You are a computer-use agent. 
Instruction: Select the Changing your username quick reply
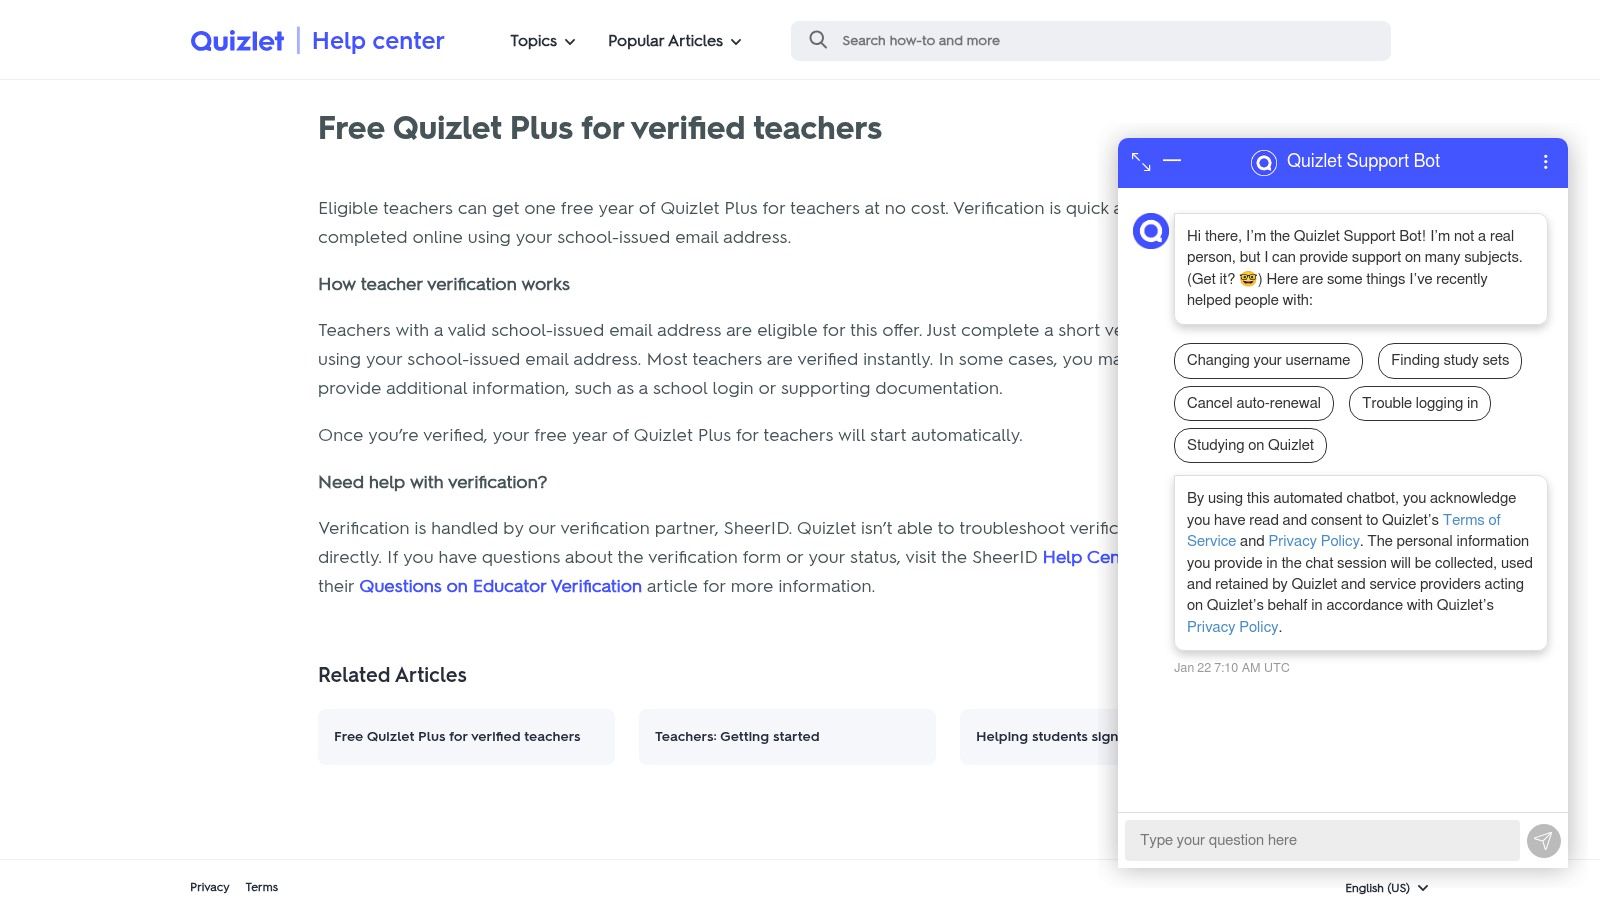point(1267,360)
